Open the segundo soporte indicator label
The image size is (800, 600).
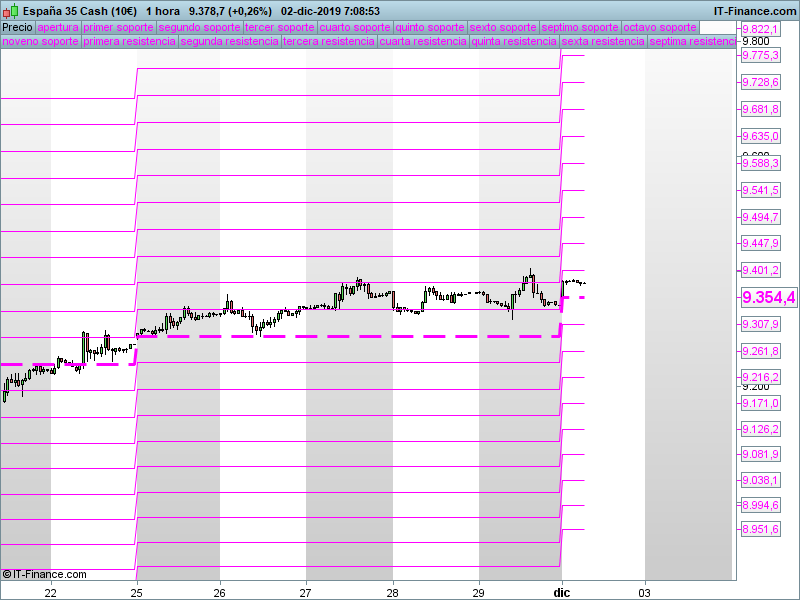199,27
